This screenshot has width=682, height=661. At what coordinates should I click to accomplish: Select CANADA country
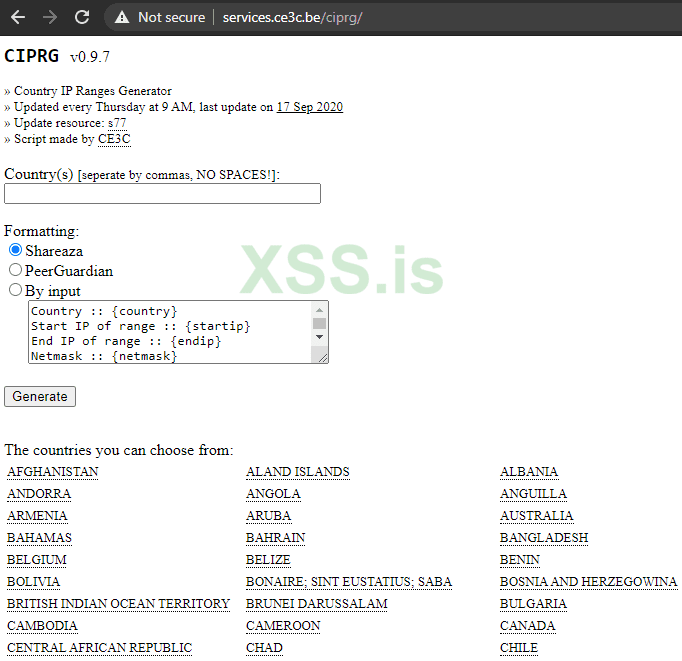coord(528,626)
